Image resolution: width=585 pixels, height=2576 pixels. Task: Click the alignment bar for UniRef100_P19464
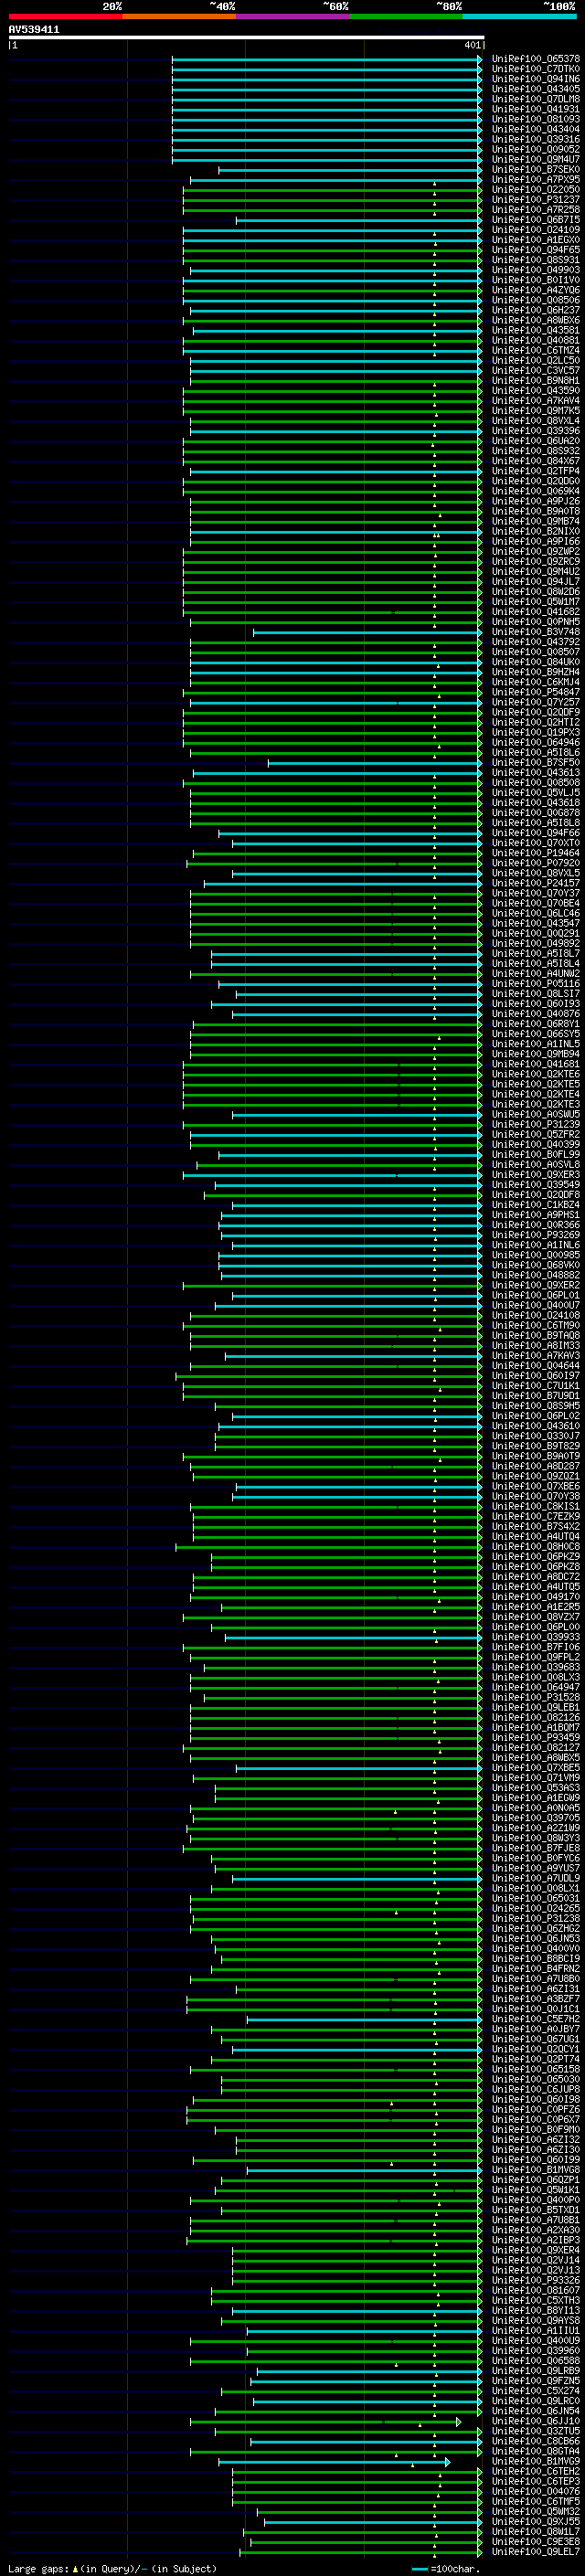click(x=338, y=853)
